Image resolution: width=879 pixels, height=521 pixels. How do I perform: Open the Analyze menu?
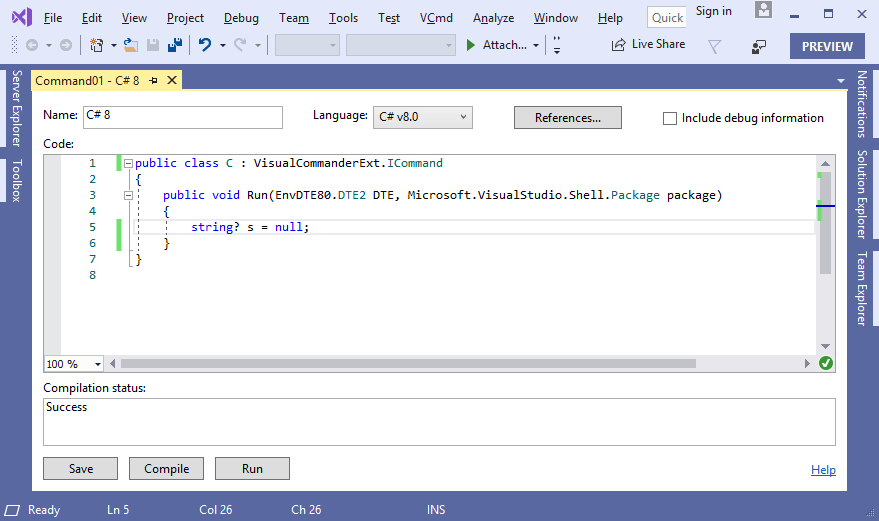[x=493, y=18]
